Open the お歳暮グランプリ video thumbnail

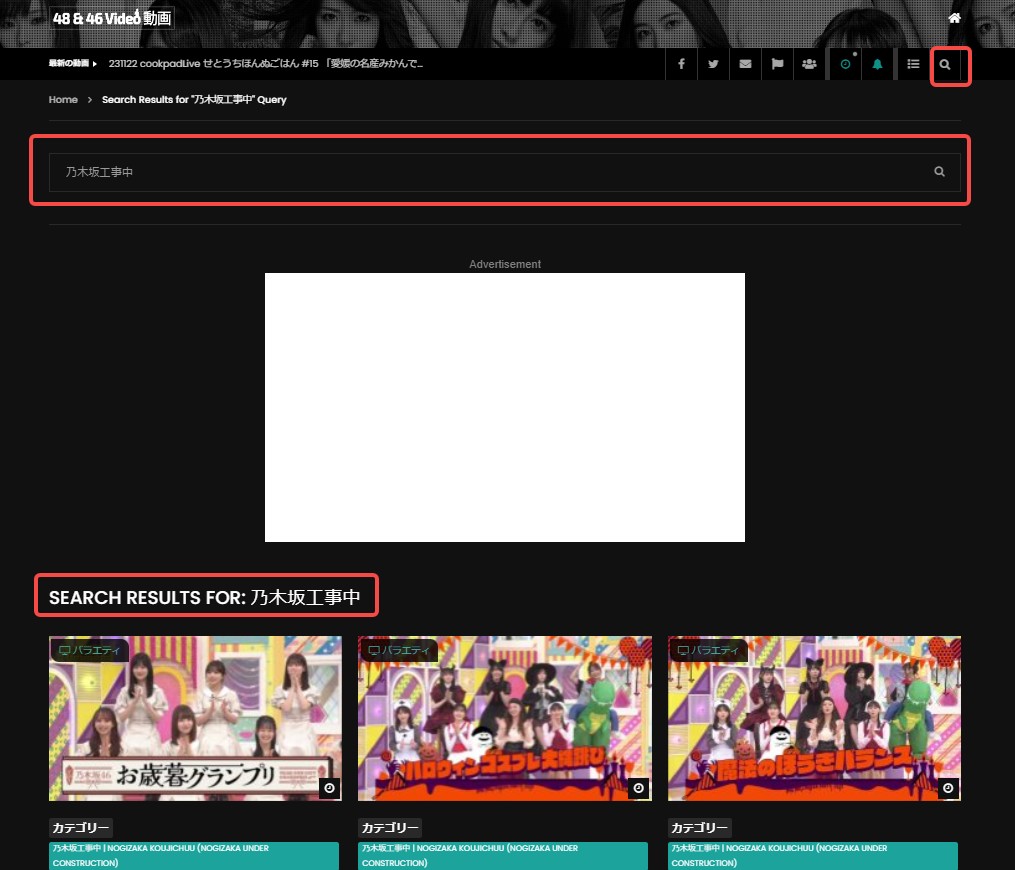(x=195, y=718)
